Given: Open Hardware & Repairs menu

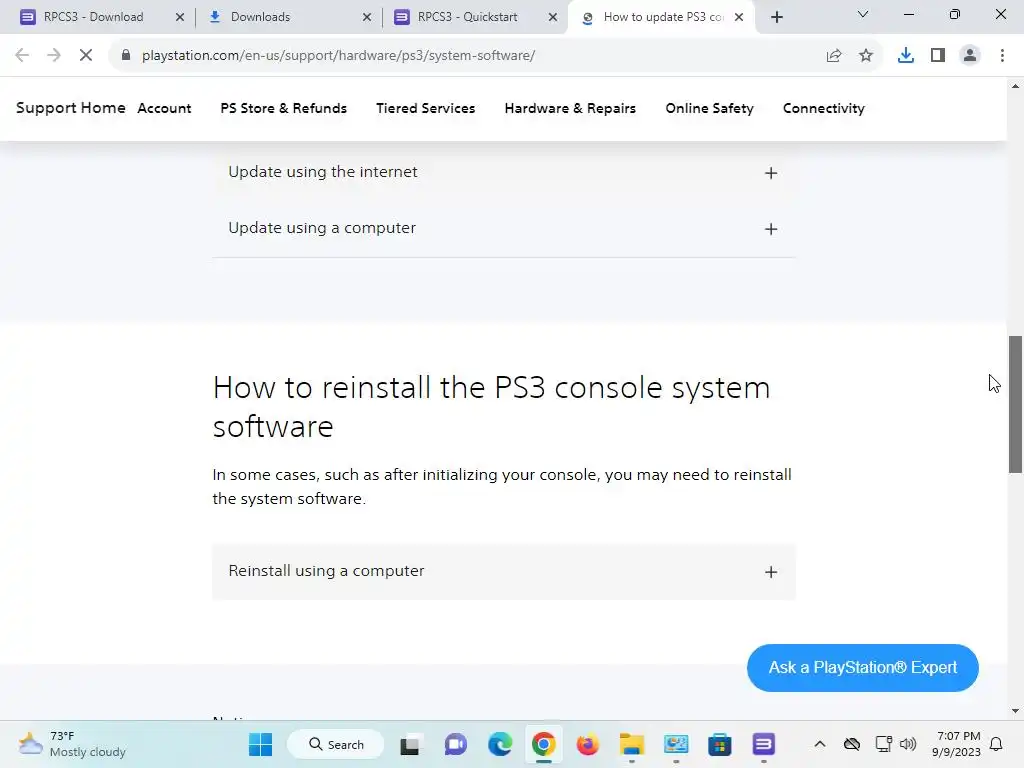Looking at the screenshot, I should [569, 108].
